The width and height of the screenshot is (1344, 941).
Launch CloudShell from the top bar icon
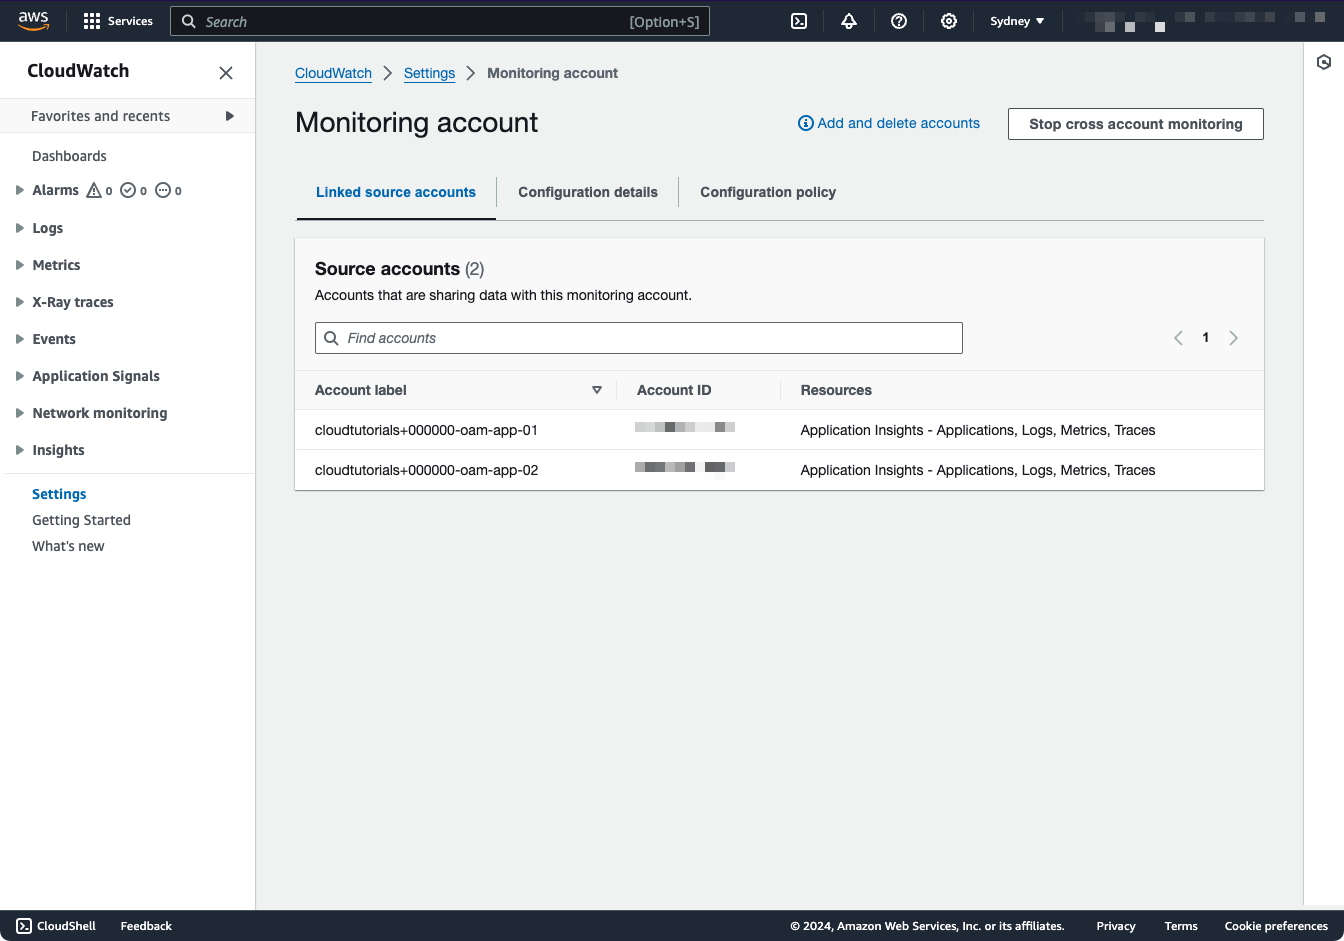799,21
